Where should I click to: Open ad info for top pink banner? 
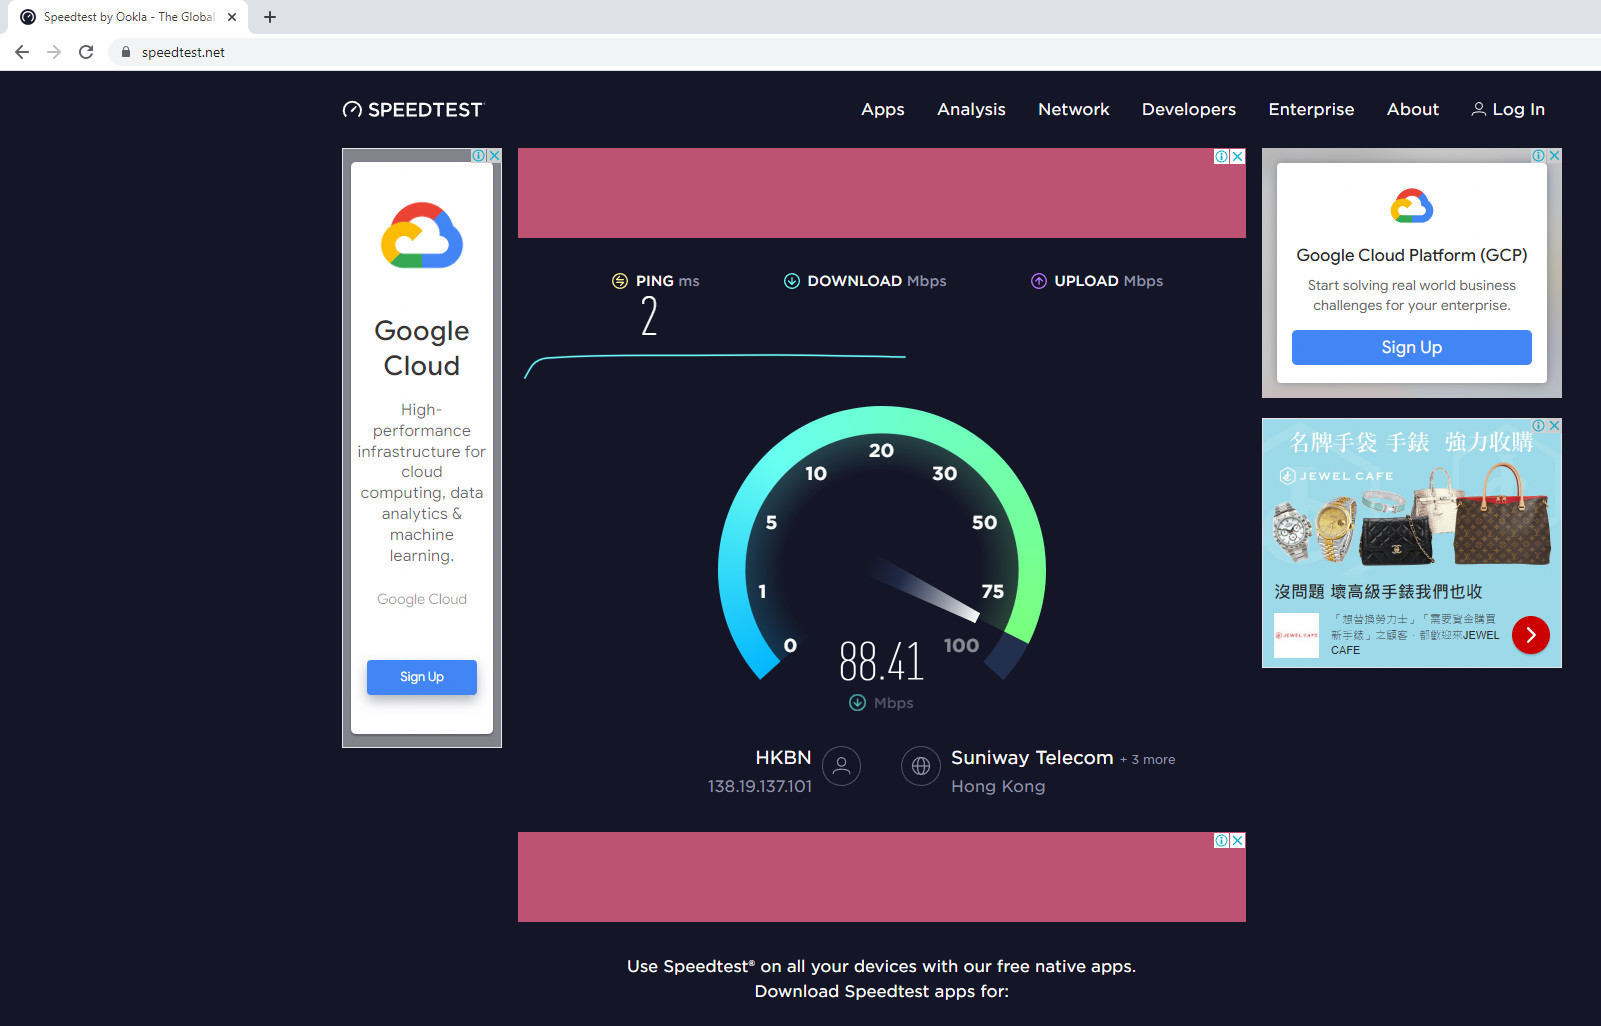coord(1222,157)
